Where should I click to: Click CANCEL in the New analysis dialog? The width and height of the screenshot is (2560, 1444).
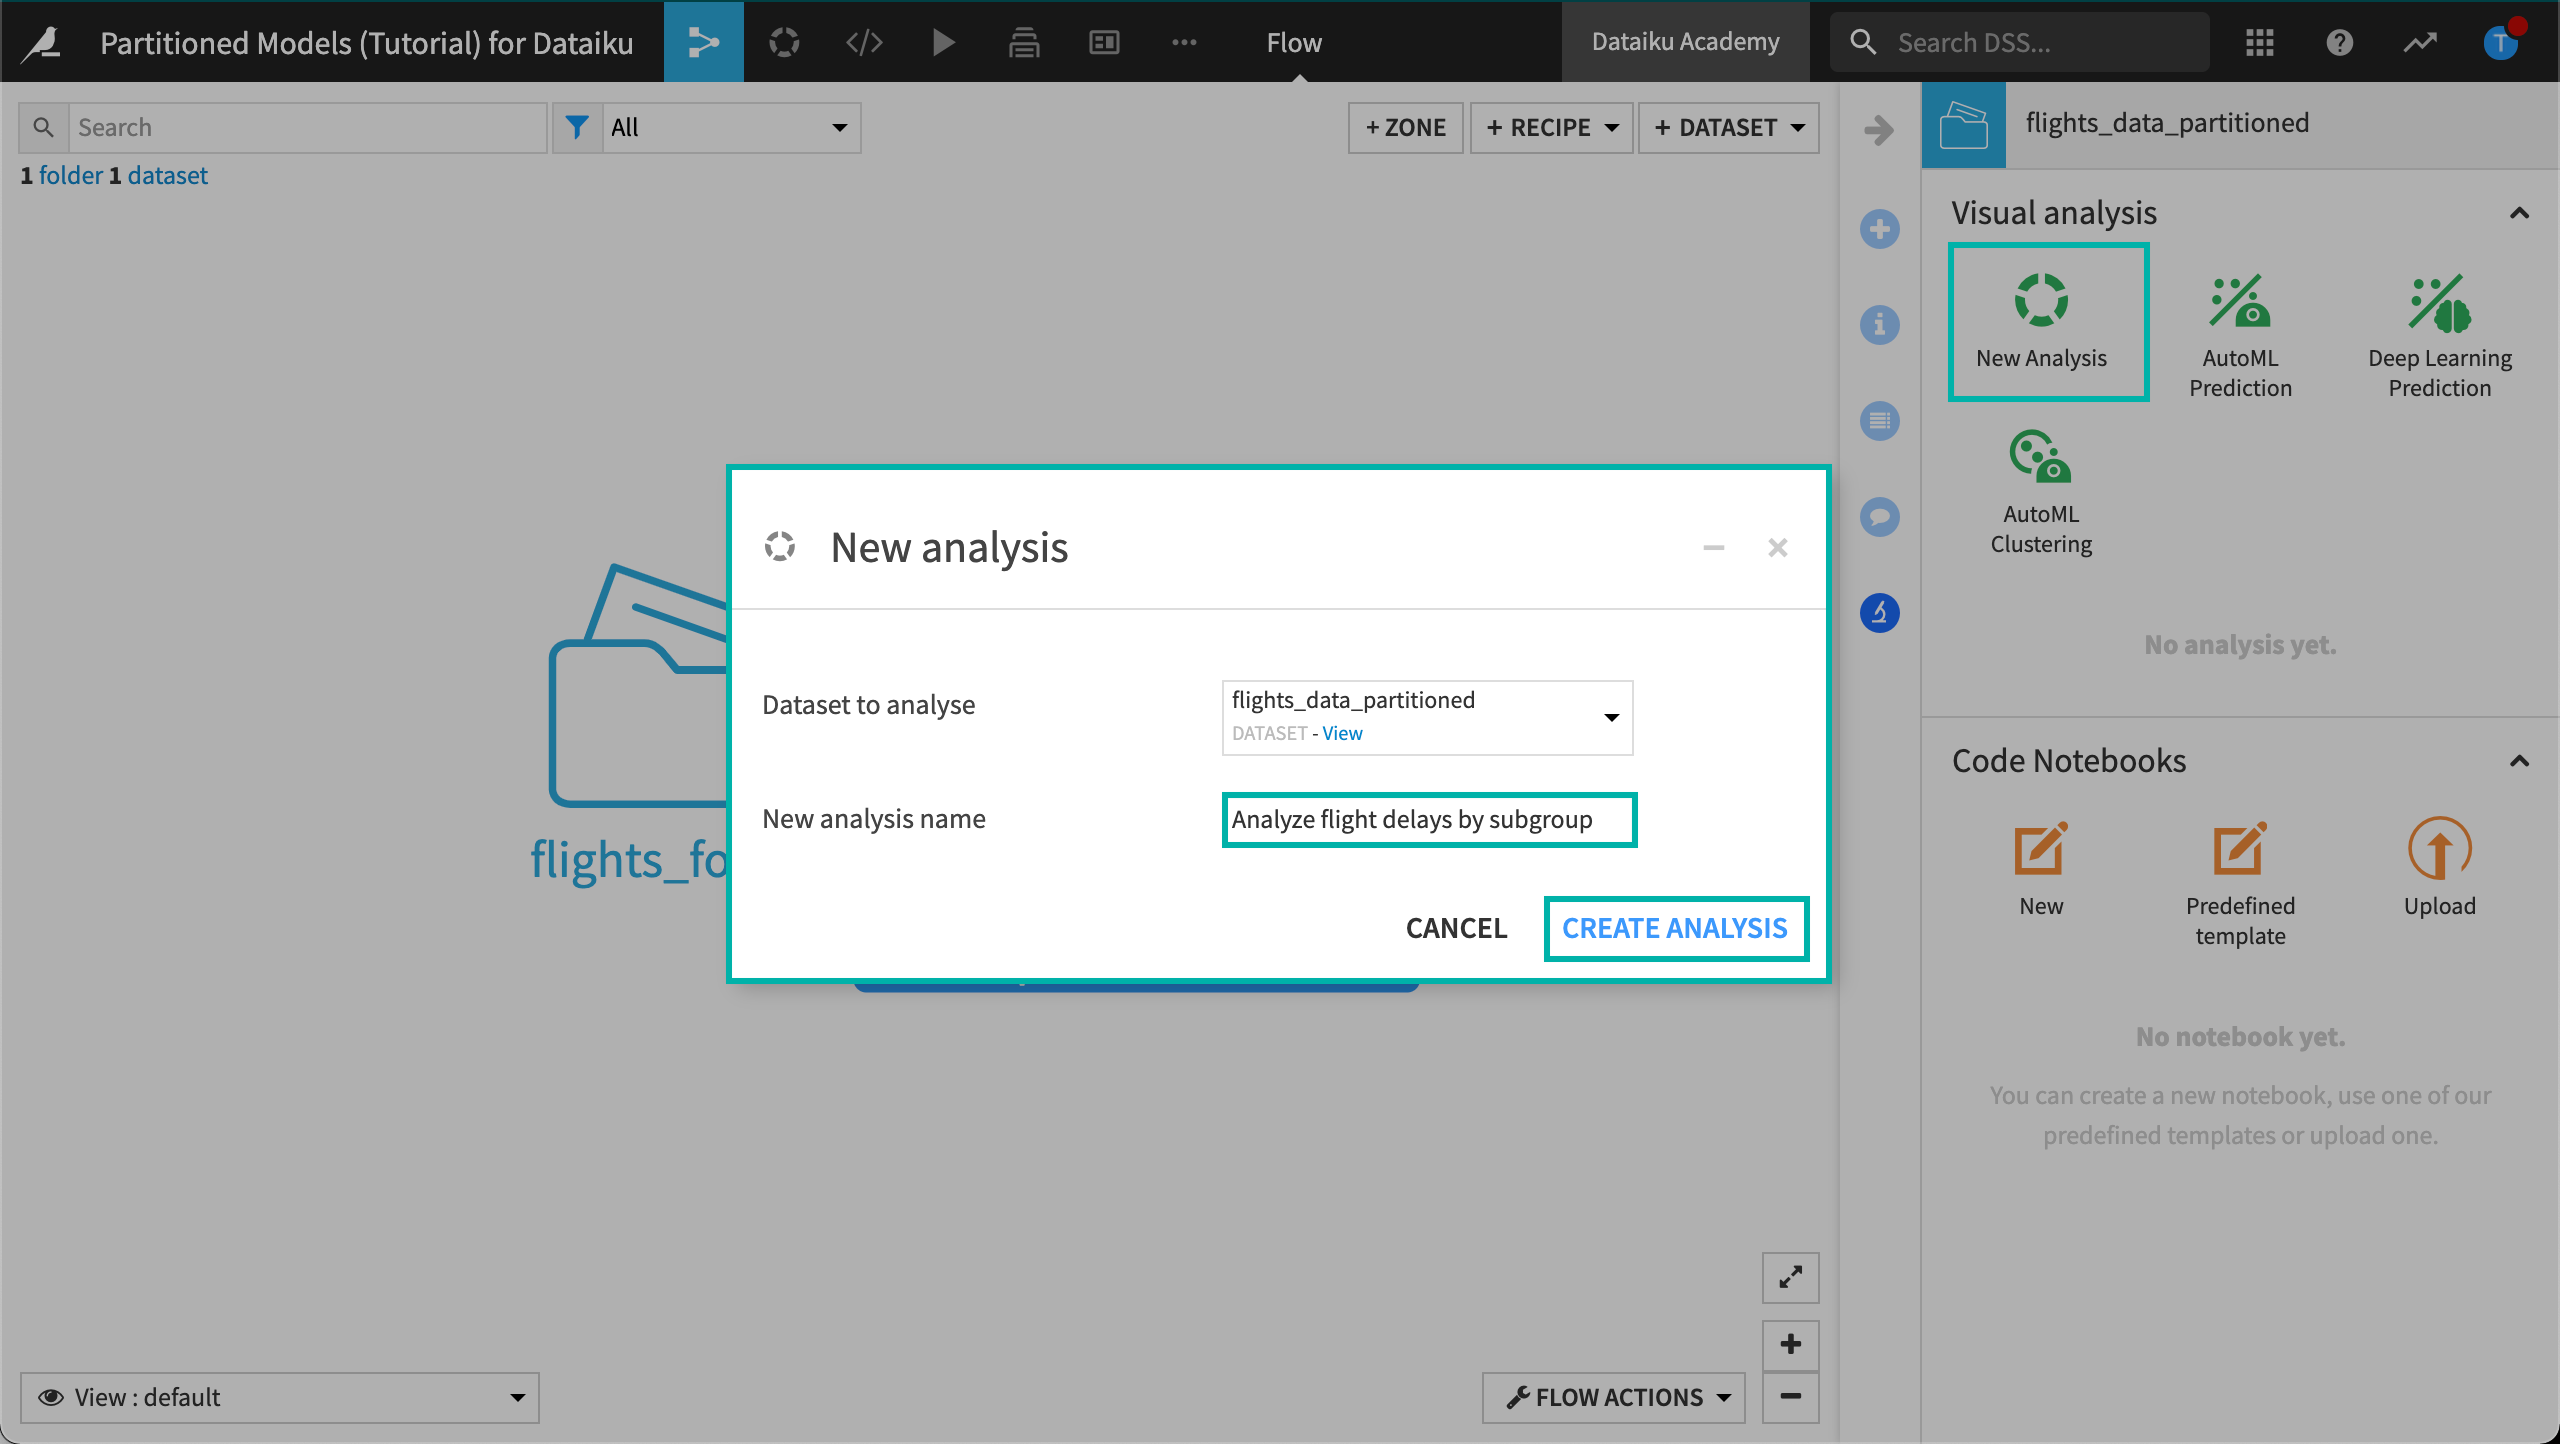1456,928
